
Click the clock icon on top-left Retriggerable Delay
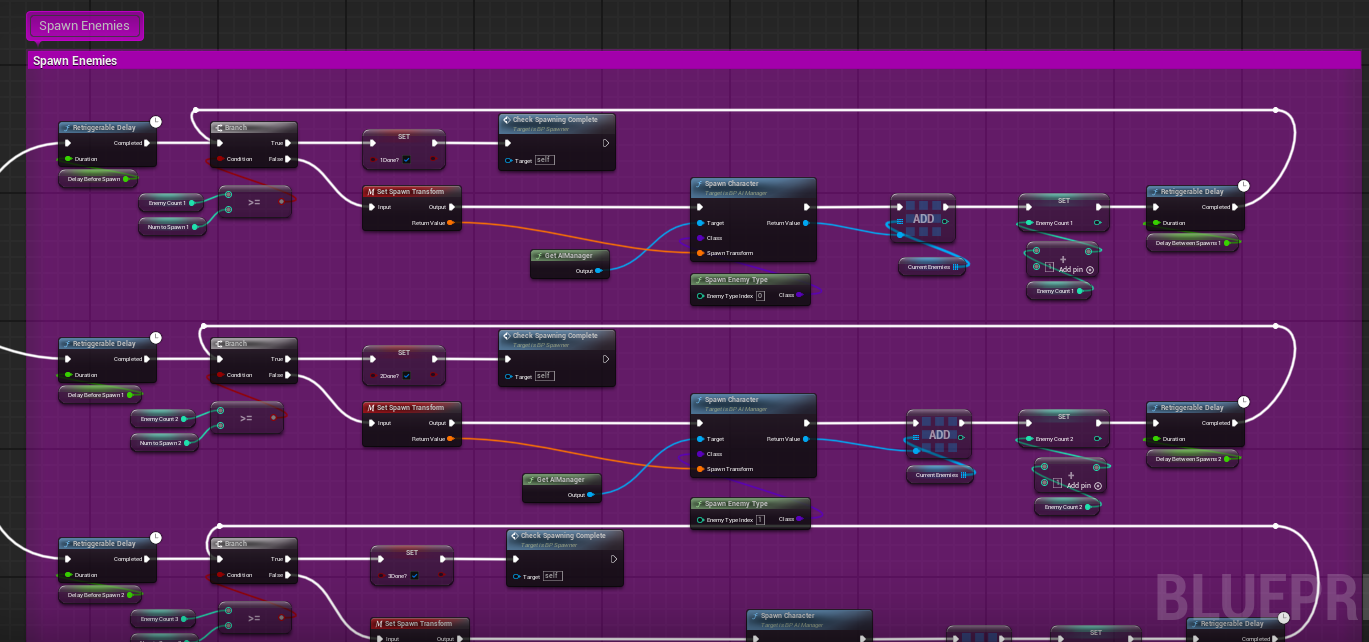[x=155, y=122]
